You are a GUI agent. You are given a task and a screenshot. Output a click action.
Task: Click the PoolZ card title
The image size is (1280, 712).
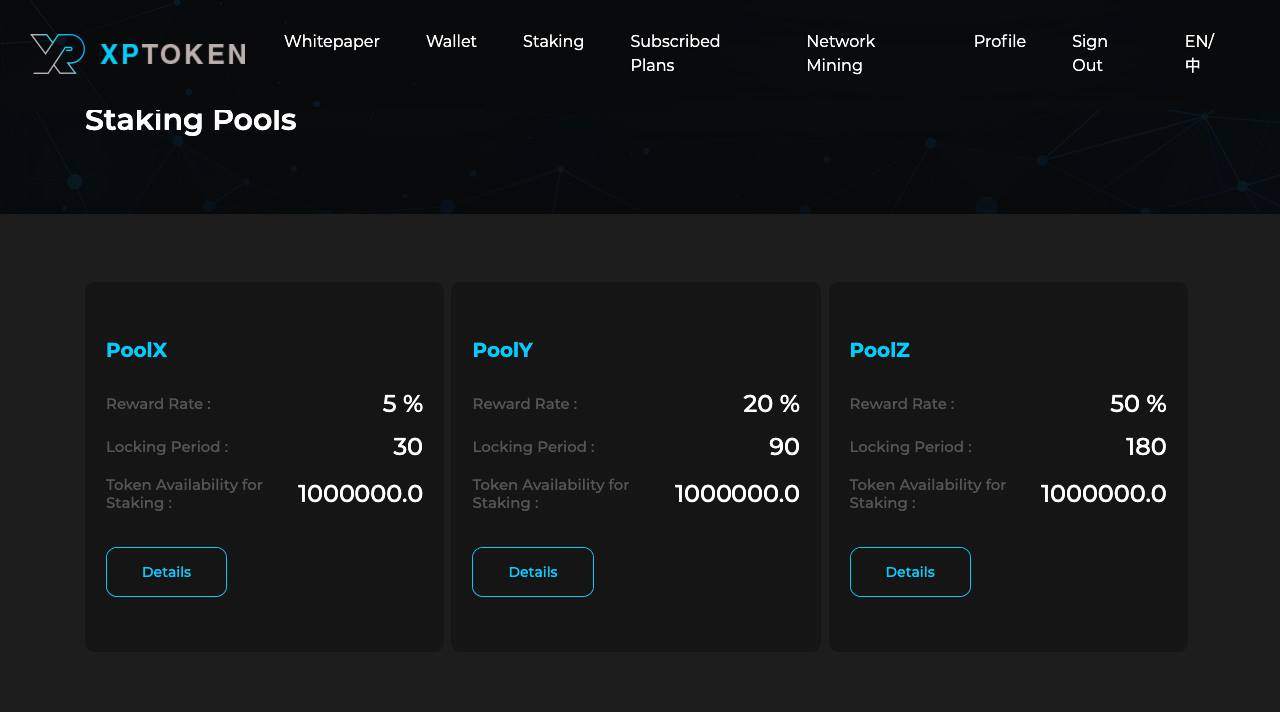pos(879,350)
